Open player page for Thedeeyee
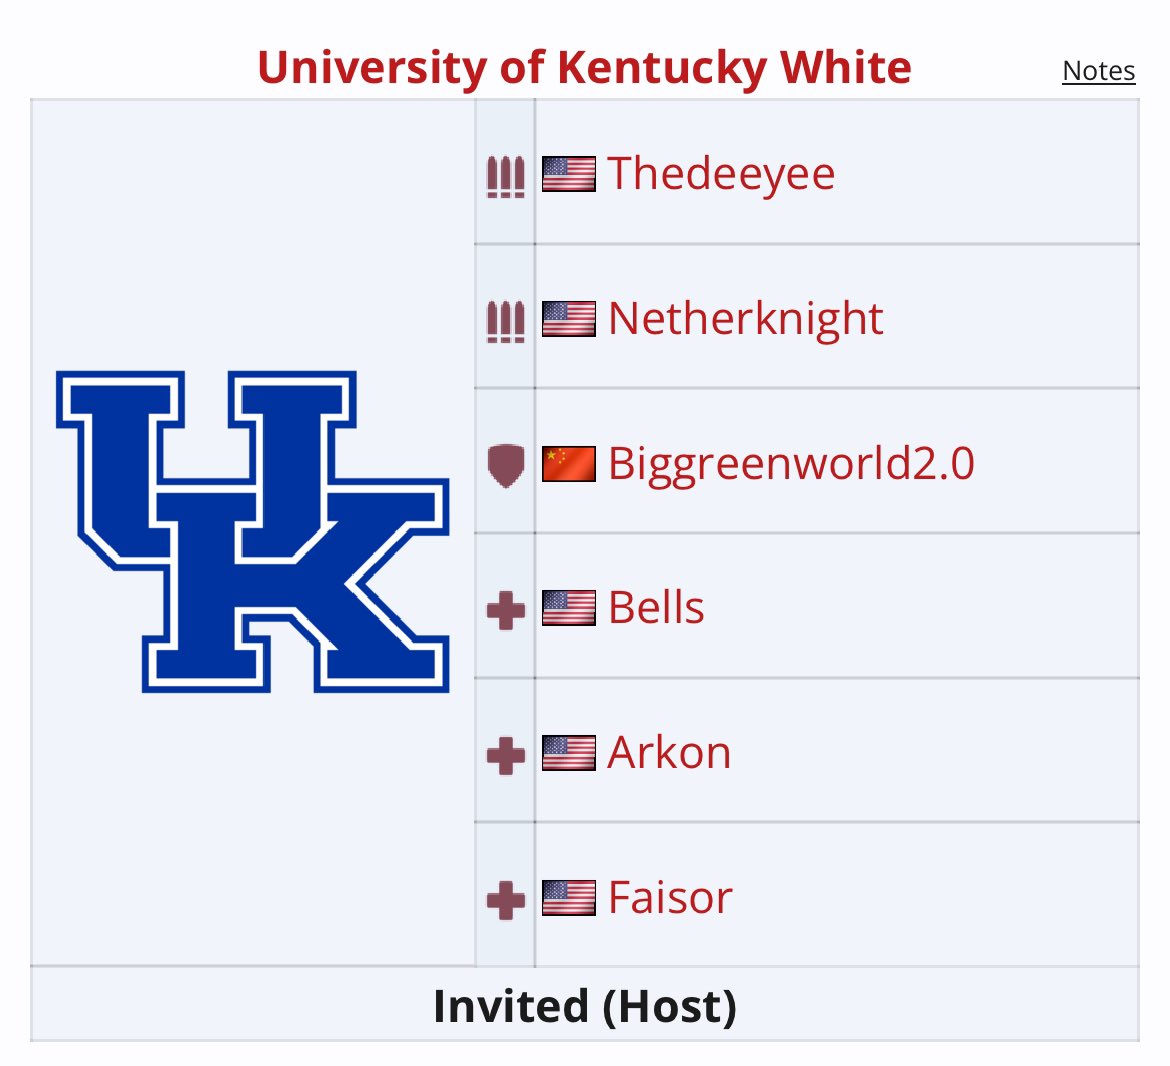1170x1066 pixels. coord(721,174)
